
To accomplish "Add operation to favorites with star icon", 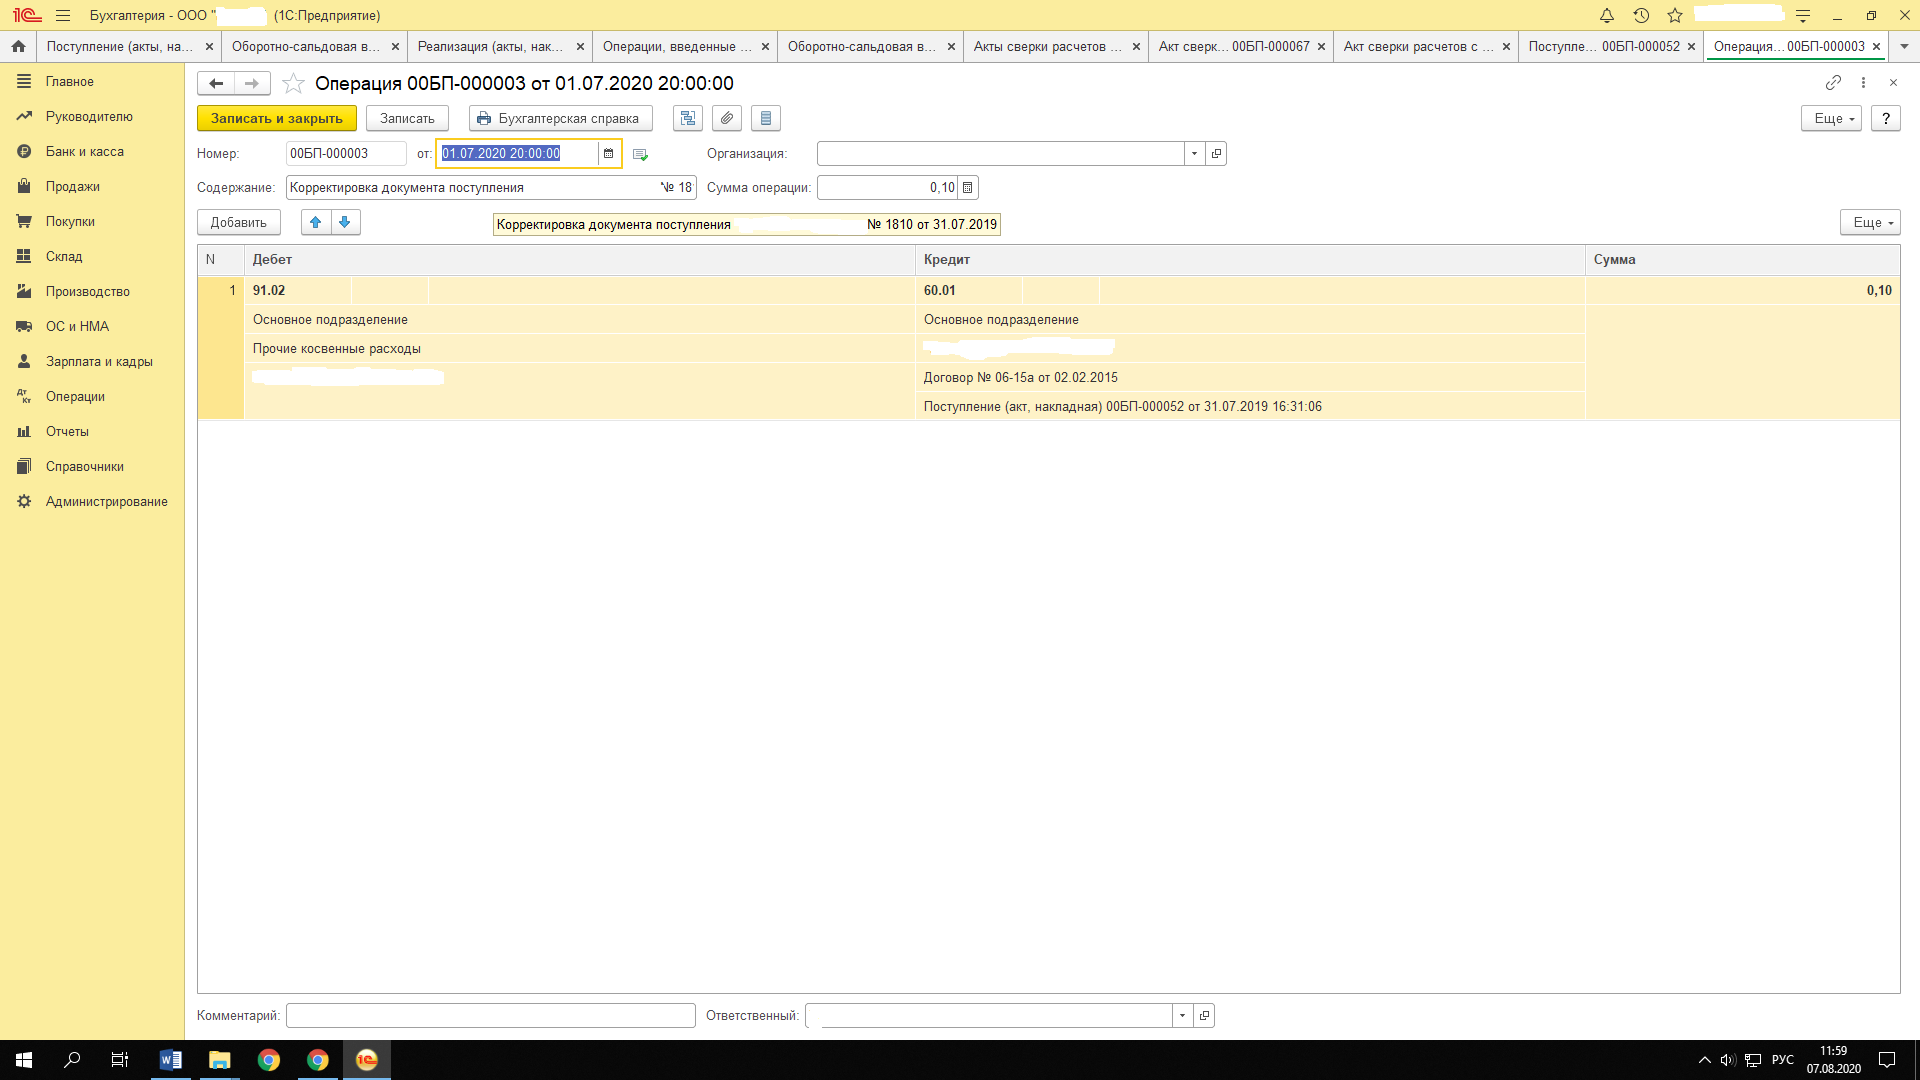I will point(293,83).
